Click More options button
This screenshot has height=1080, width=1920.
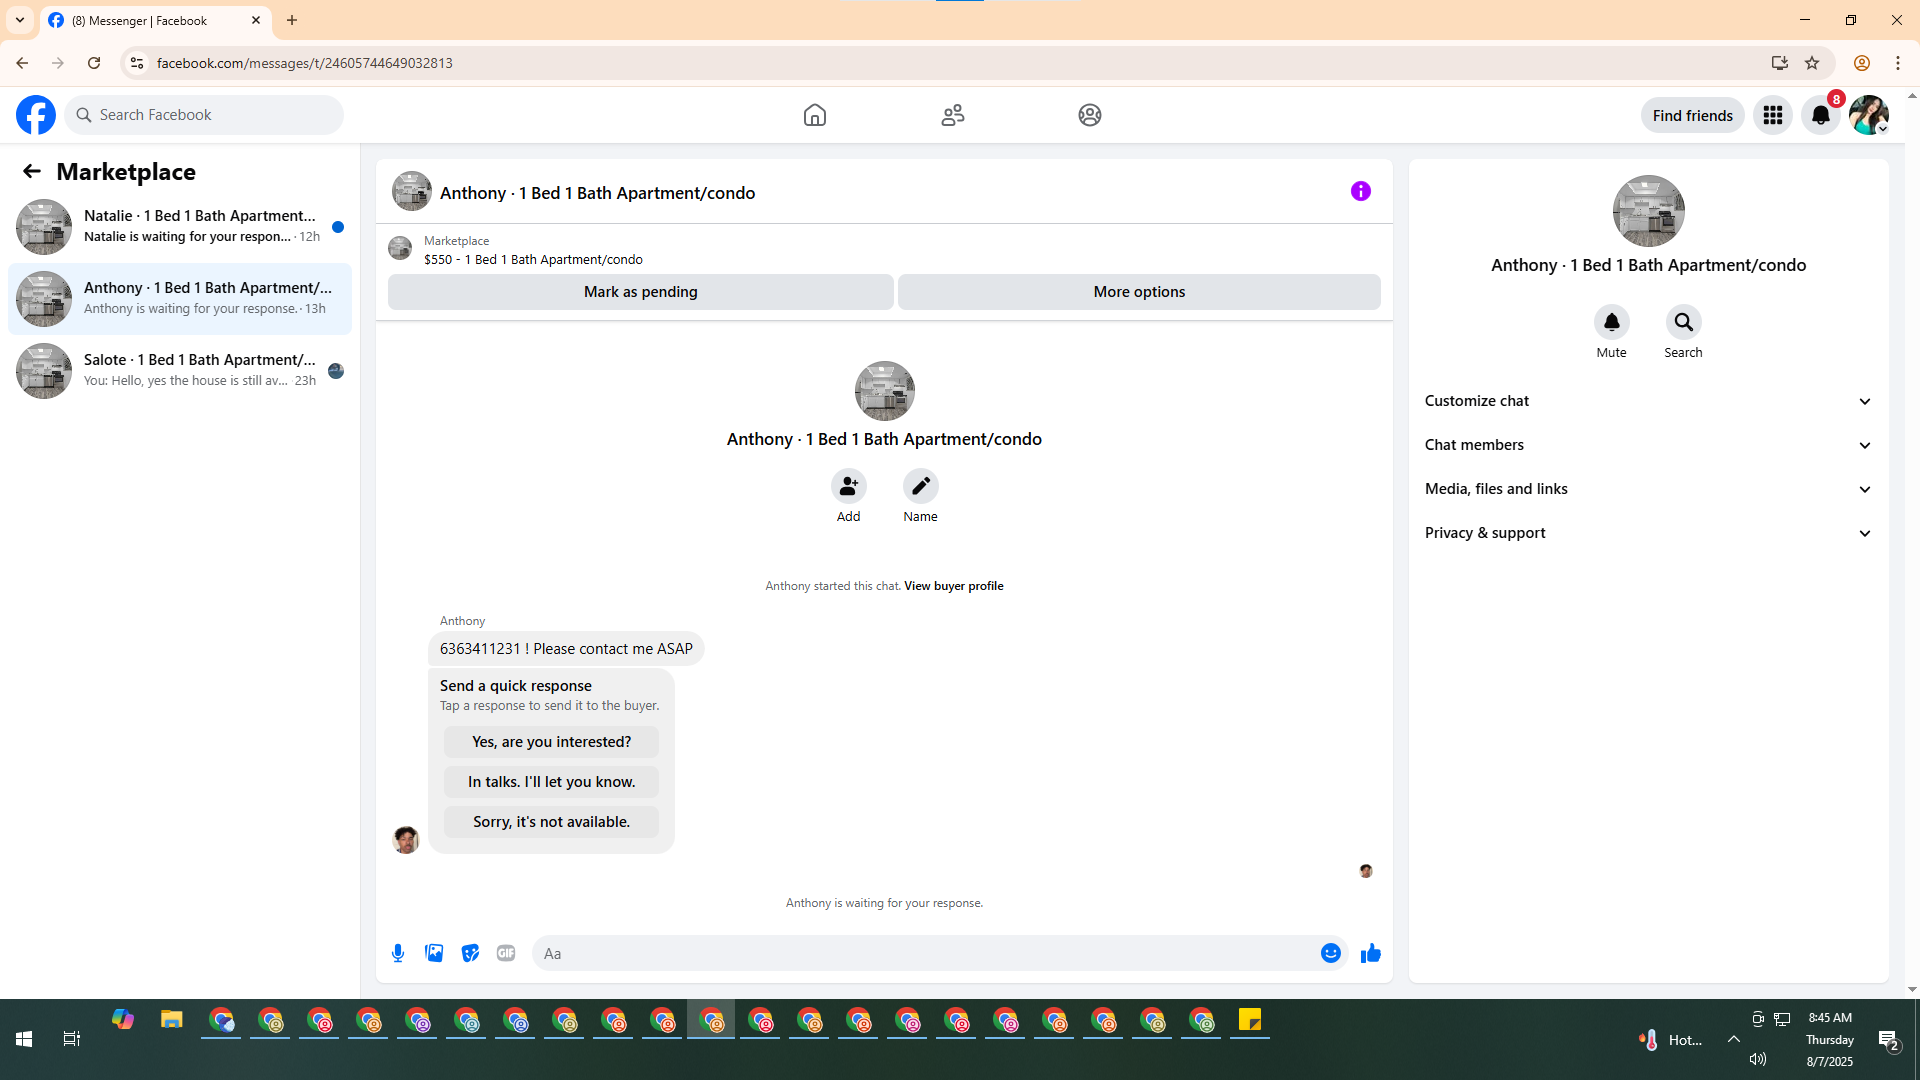pyautogui.click(x=1139, y=292)
